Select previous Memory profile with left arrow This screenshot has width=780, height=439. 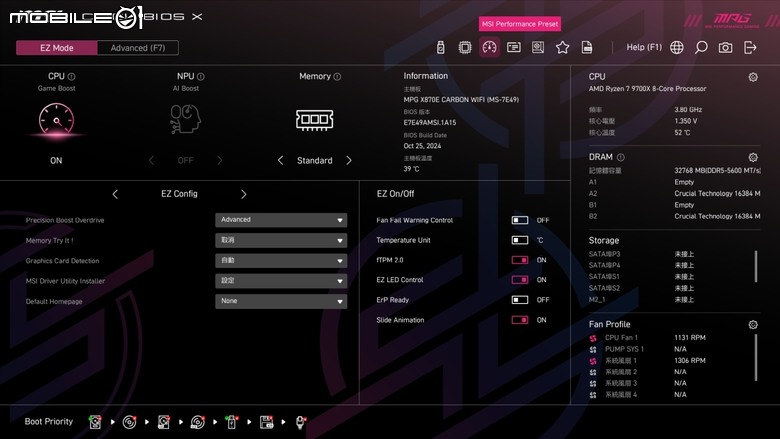click(281, 161)
